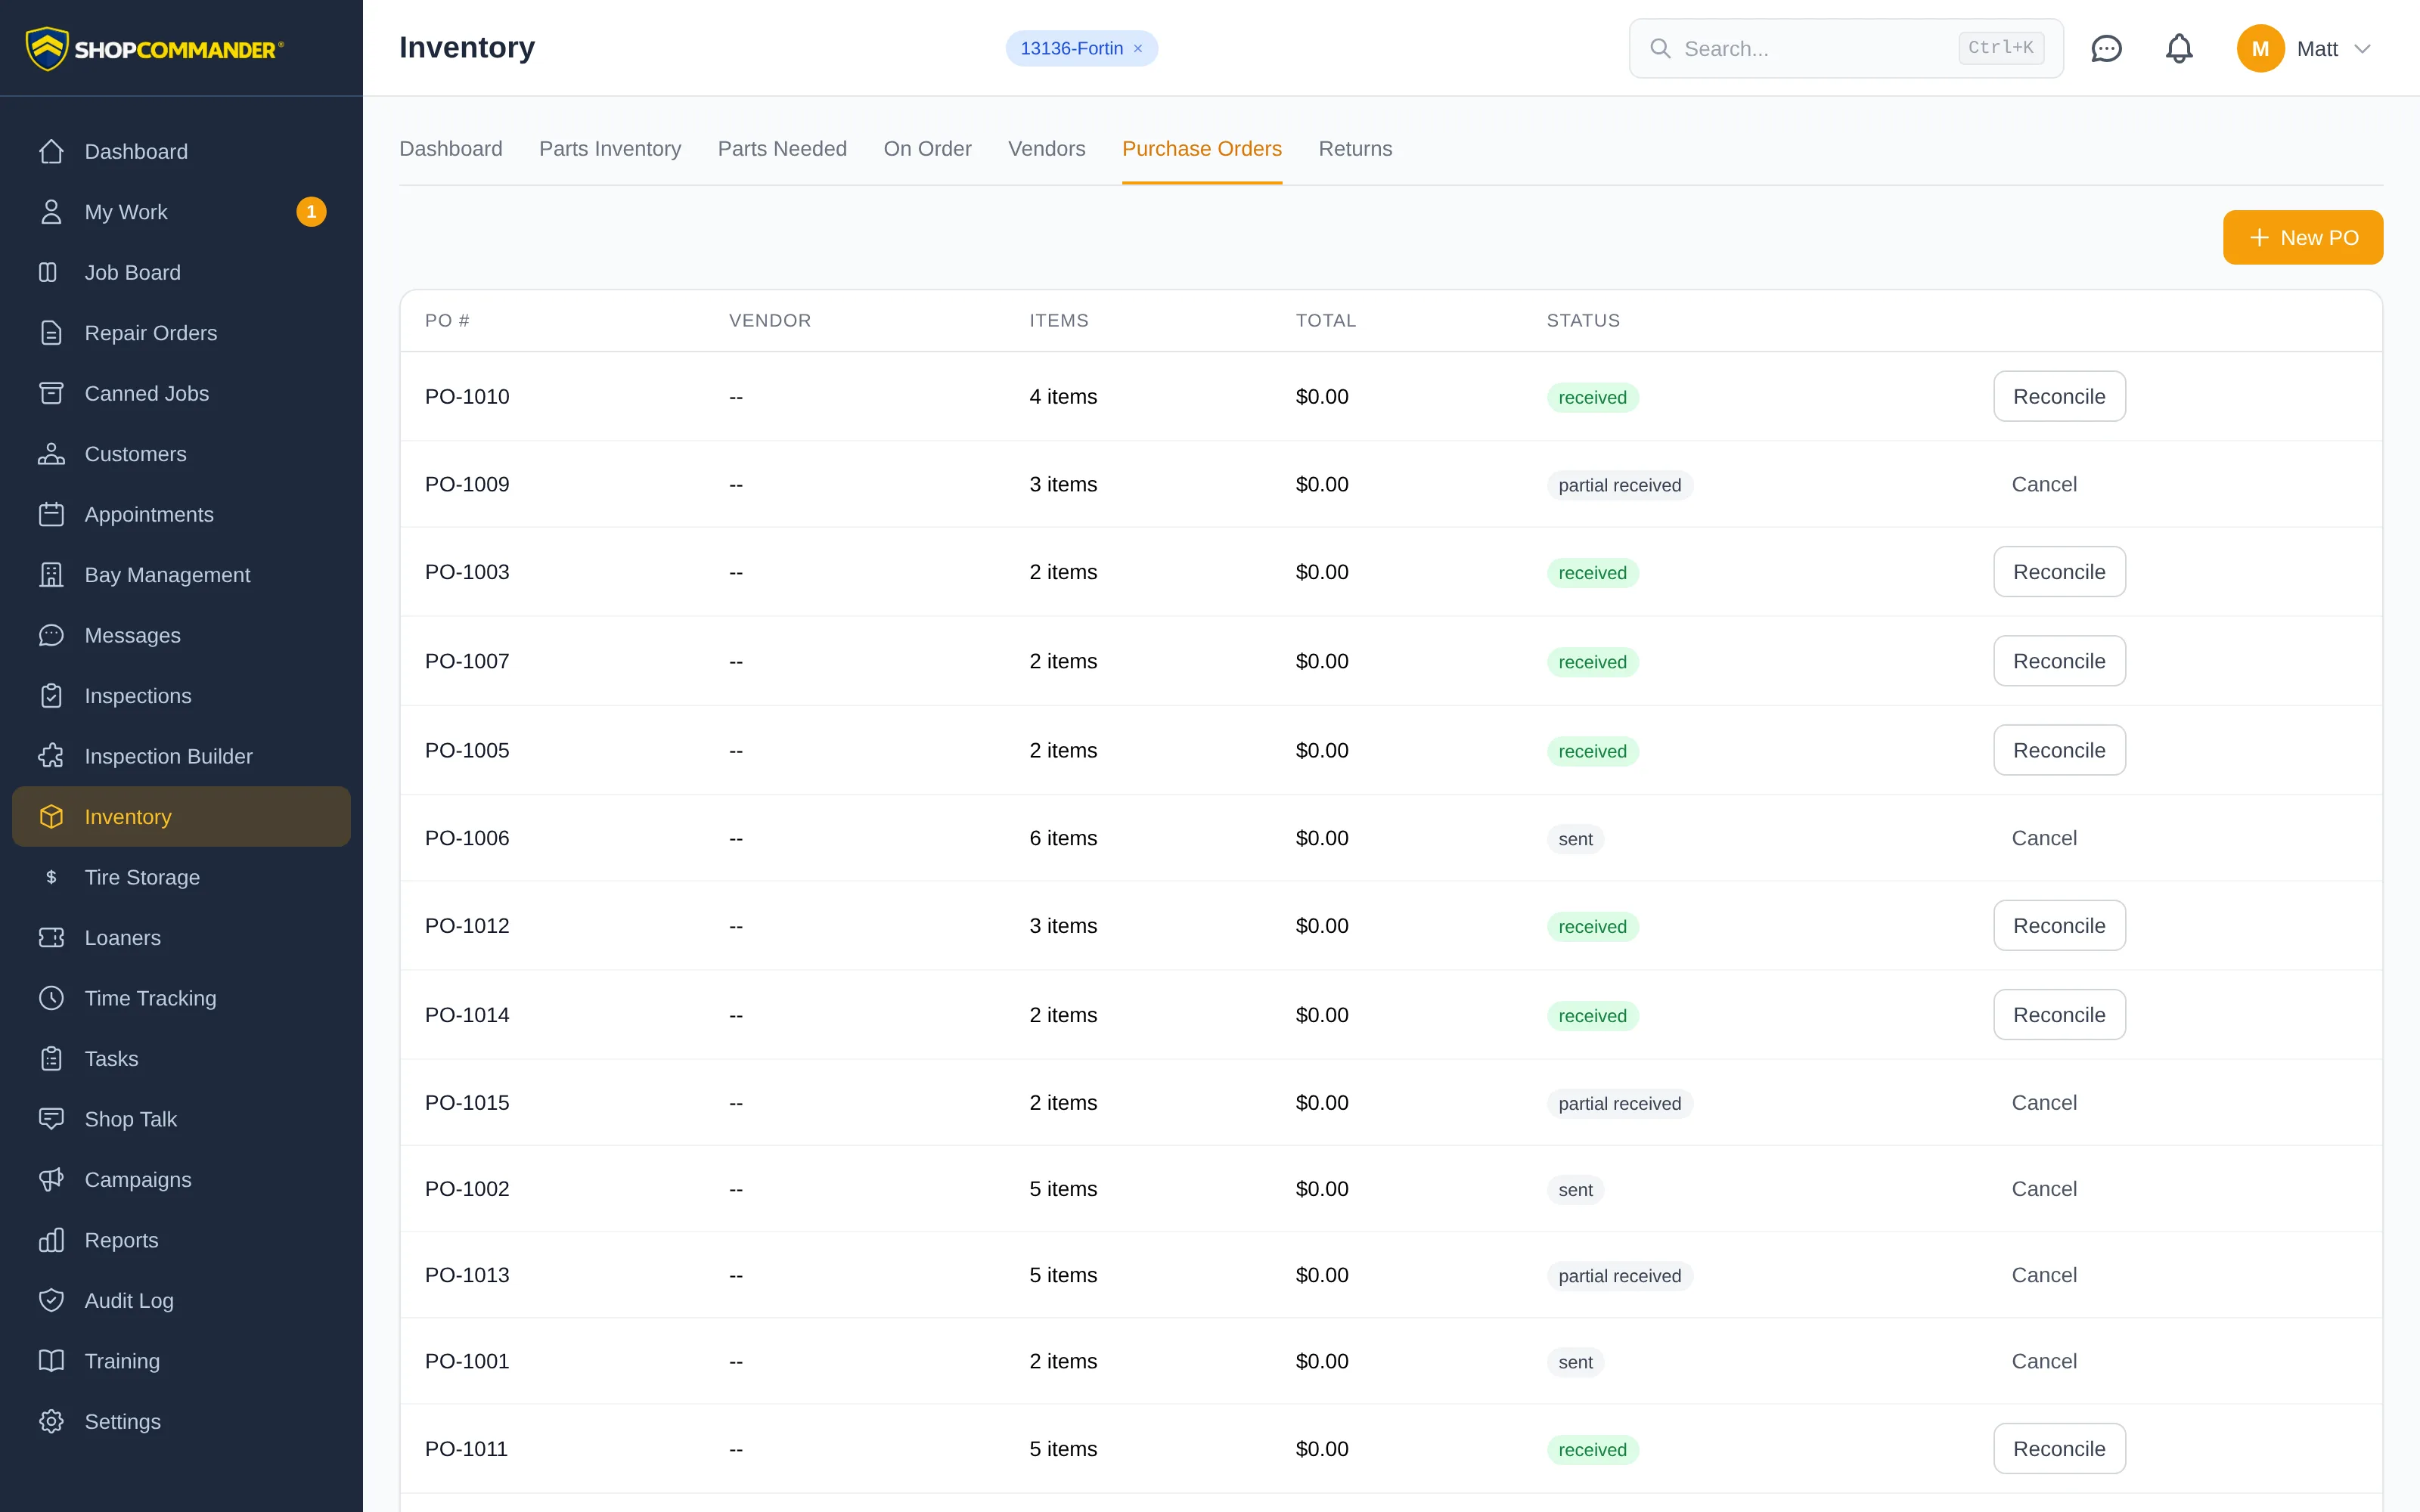The width and height of the screenshot is (2420, 1512).
Task: Cancel purchase order PO-1013
Action: point(2044,1275)
